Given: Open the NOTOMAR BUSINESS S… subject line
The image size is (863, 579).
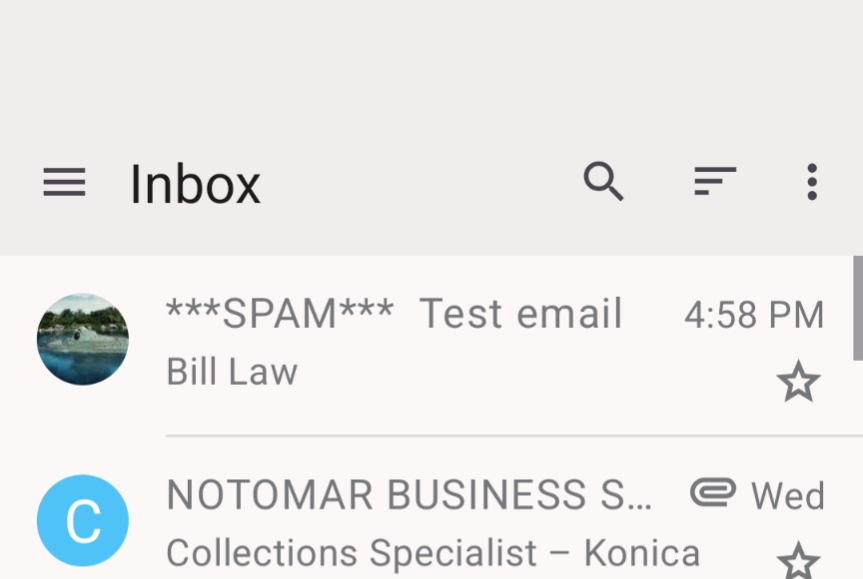Looking at the screenshot, I should point(410,495).
